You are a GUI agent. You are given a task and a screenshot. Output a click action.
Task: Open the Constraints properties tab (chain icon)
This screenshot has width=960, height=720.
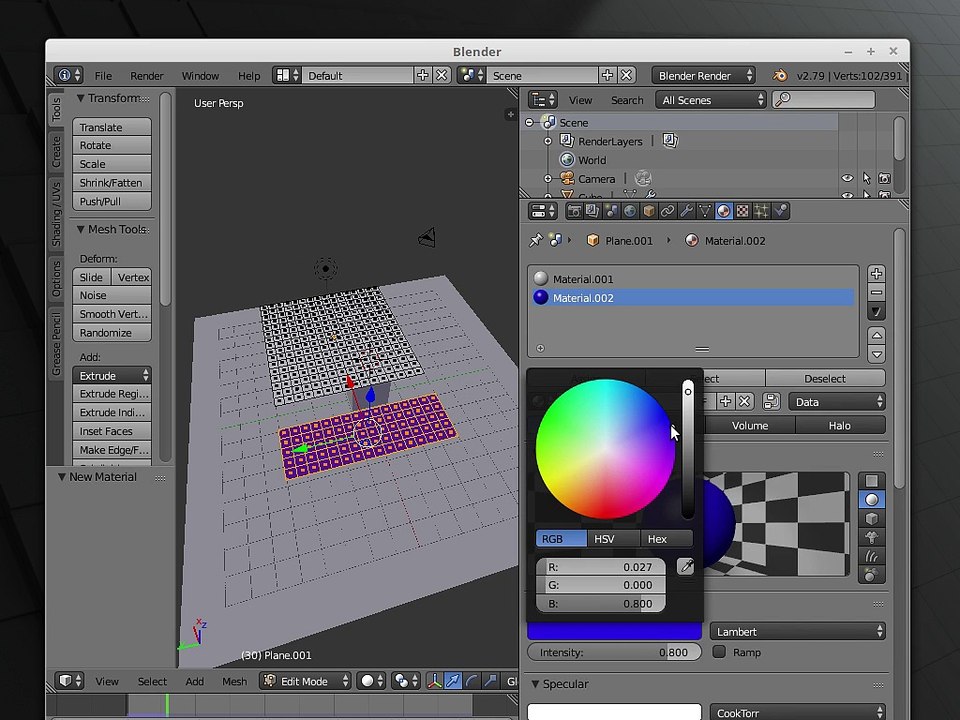[667, 211]
